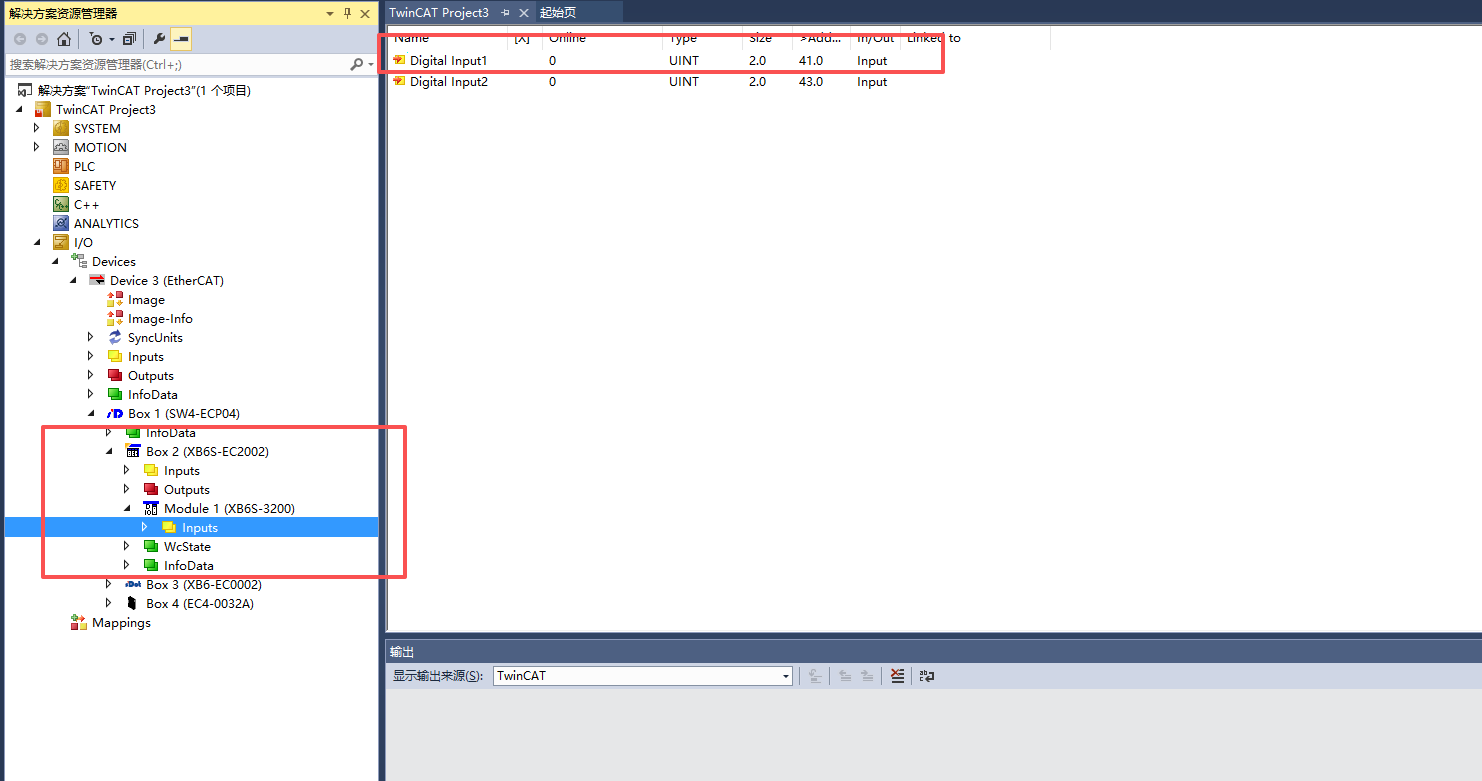The height and width of the screenshot is (781, 1482).
Task: Expand the Box 3 (XB6-EC0002) node
Action: pyautogui.click(x=108, y=585)
